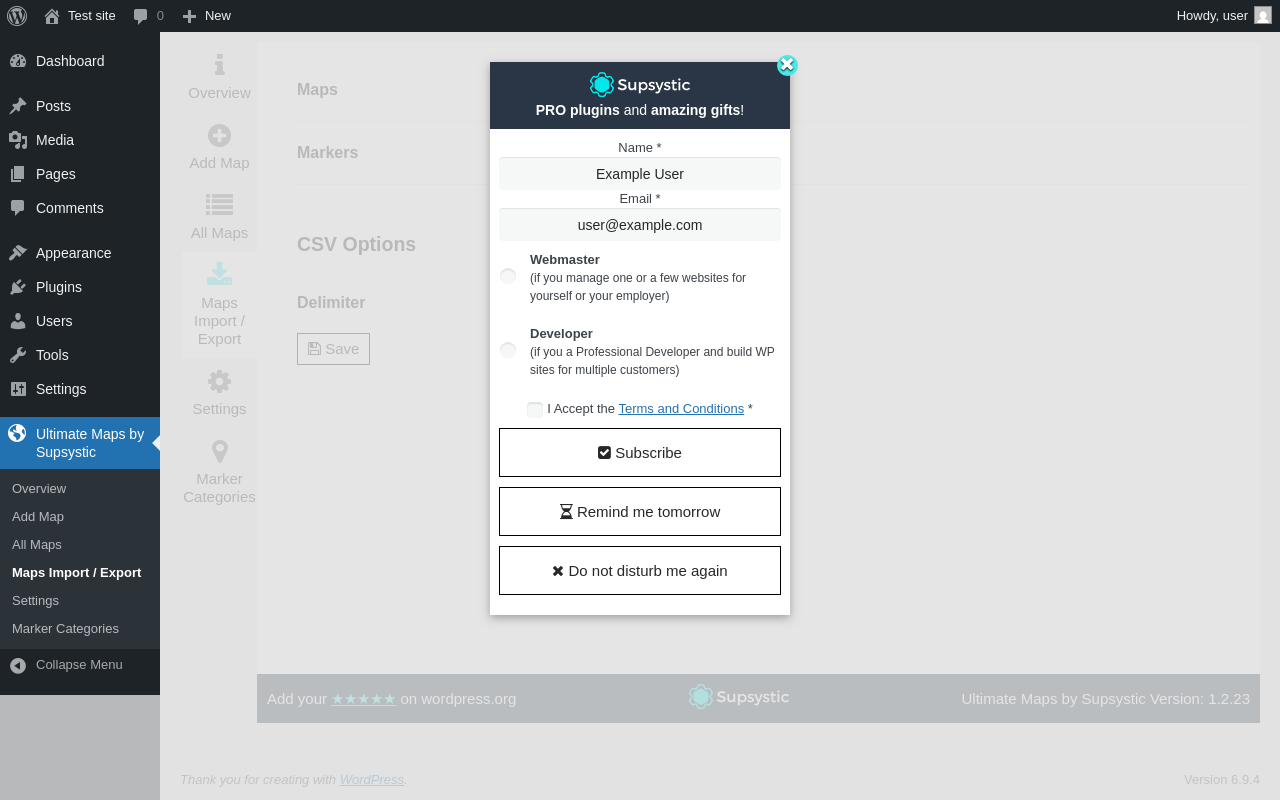Select the Webmaster radio option
This screenshot has height=800, width=1280.
508,276
